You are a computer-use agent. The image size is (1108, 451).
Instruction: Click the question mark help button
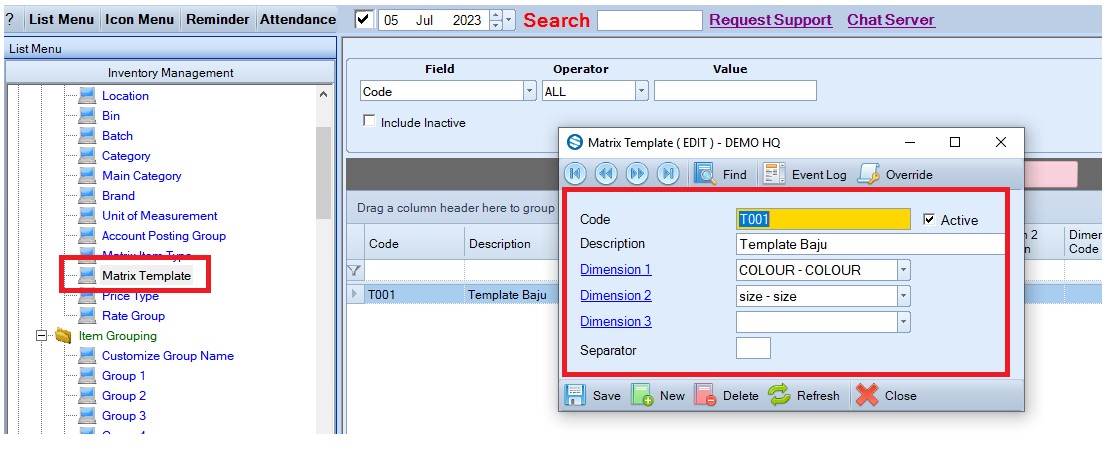click(10, 20)
